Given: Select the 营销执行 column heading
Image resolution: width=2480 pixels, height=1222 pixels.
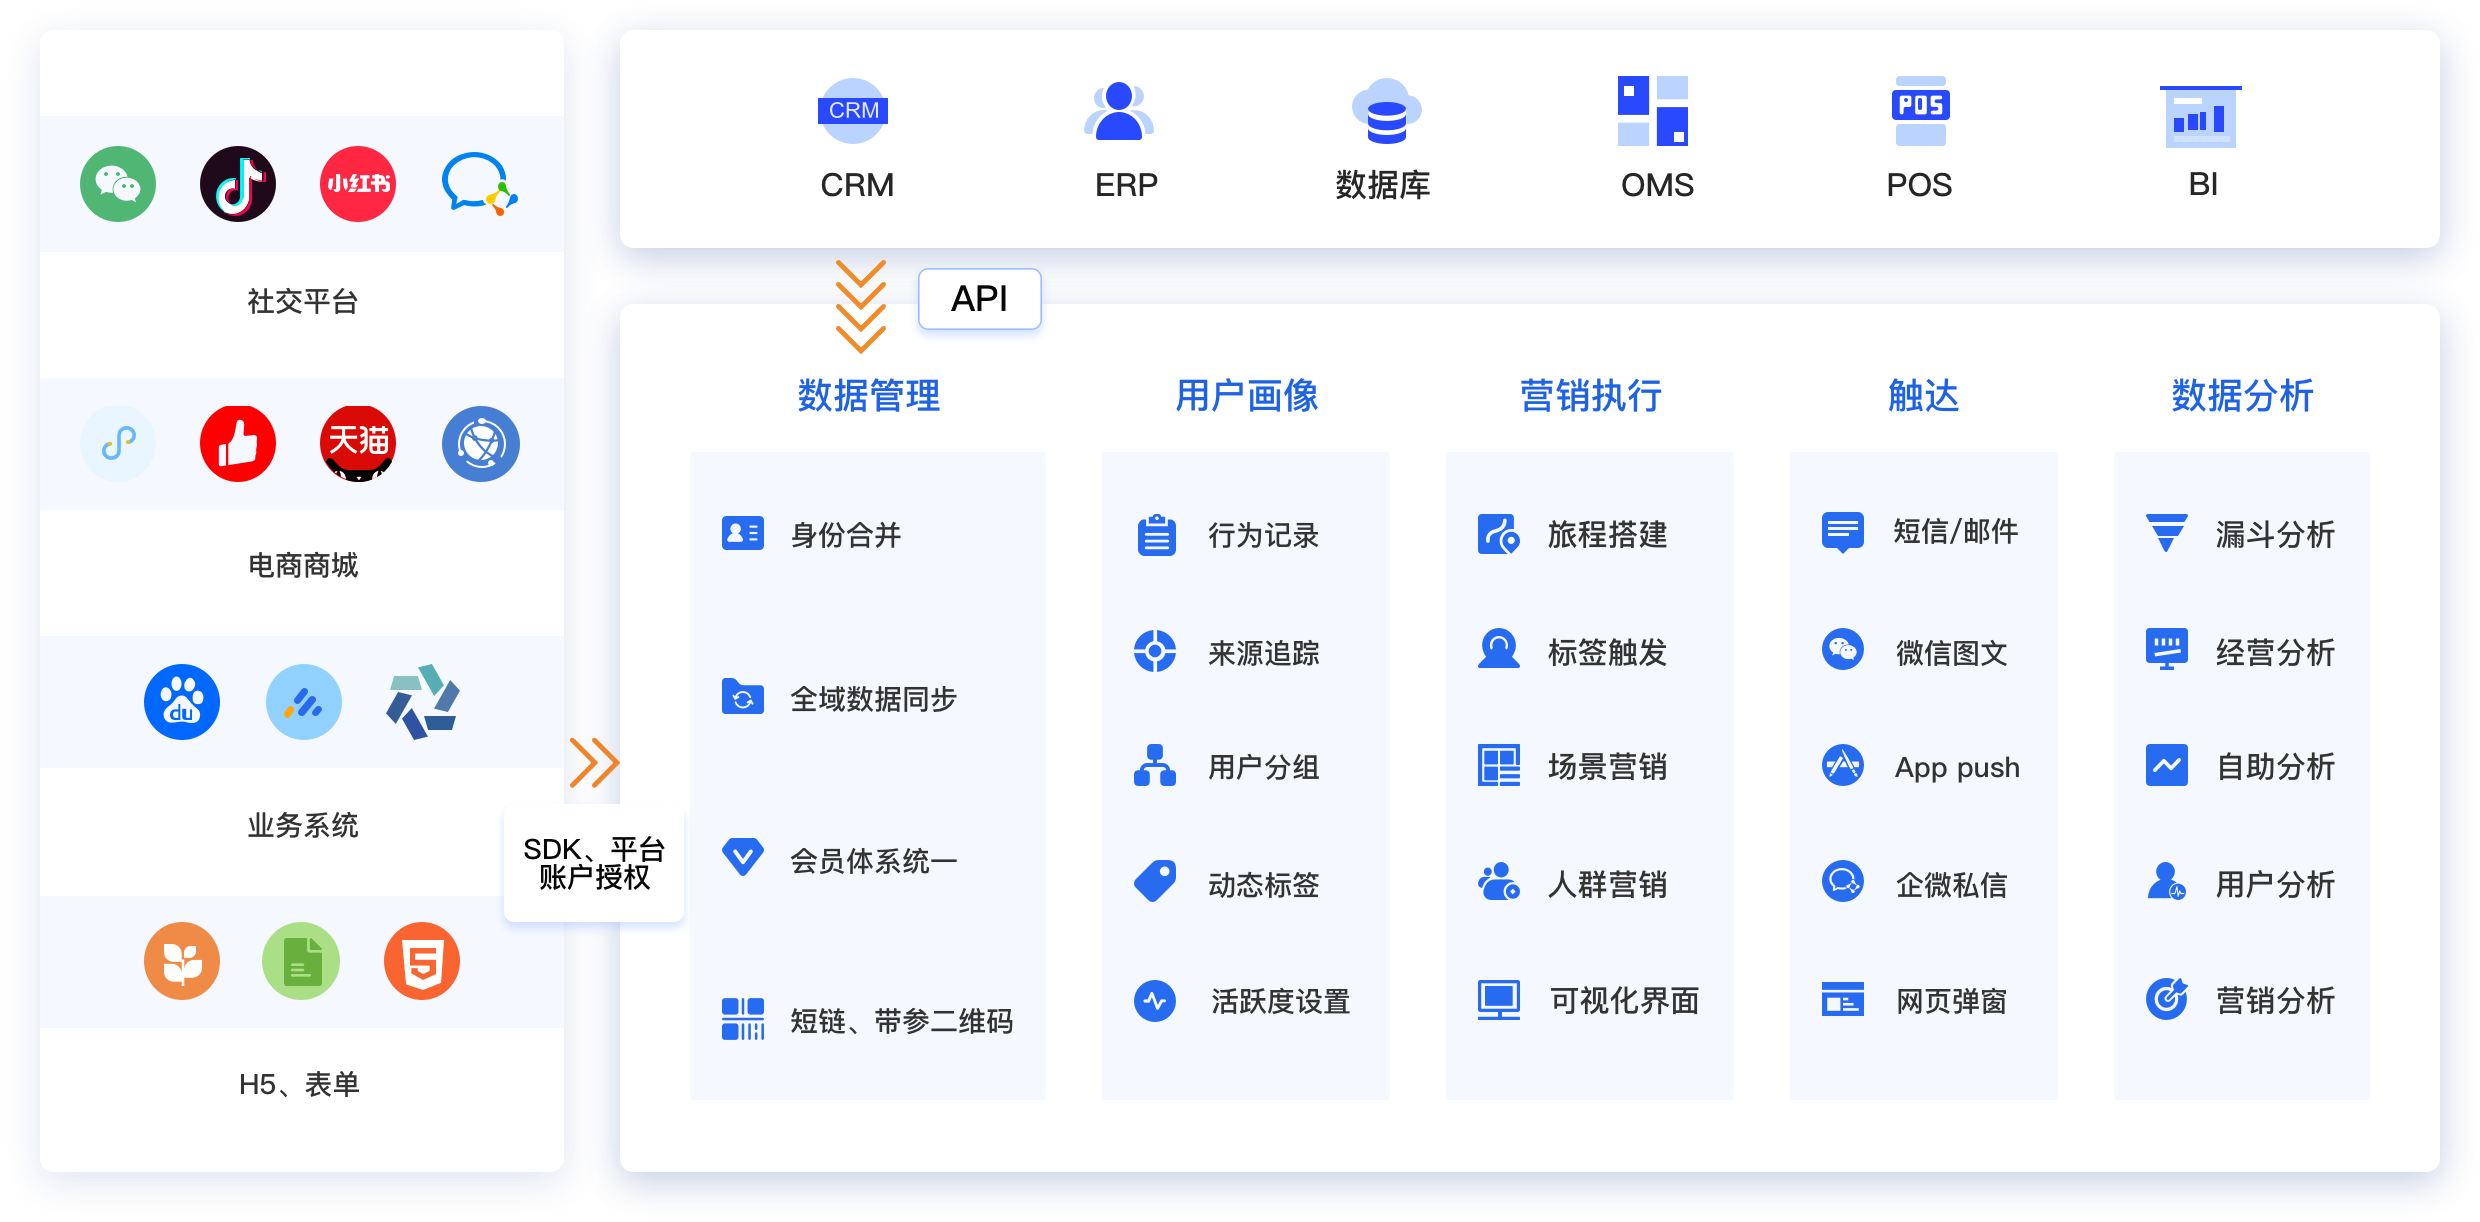Looking at the screenshot, I should coord(1591,396).
